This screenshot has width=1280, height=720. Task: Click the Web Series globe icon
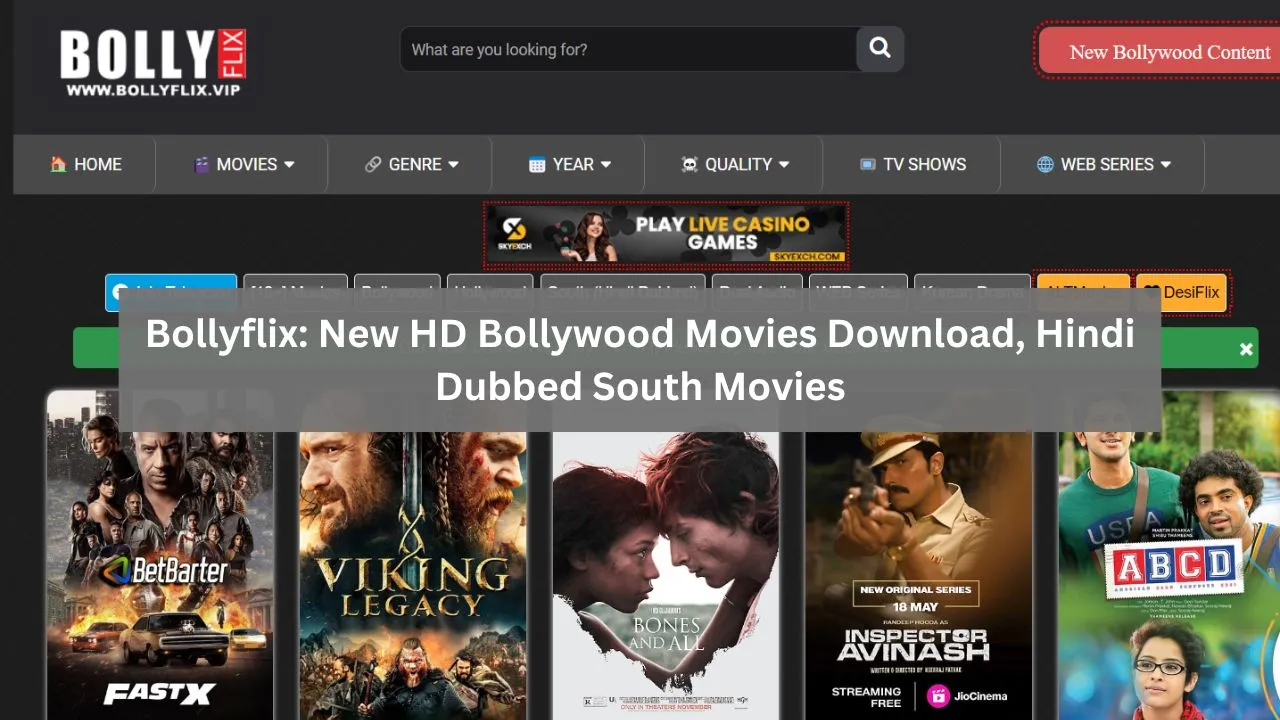(1045, 164)
